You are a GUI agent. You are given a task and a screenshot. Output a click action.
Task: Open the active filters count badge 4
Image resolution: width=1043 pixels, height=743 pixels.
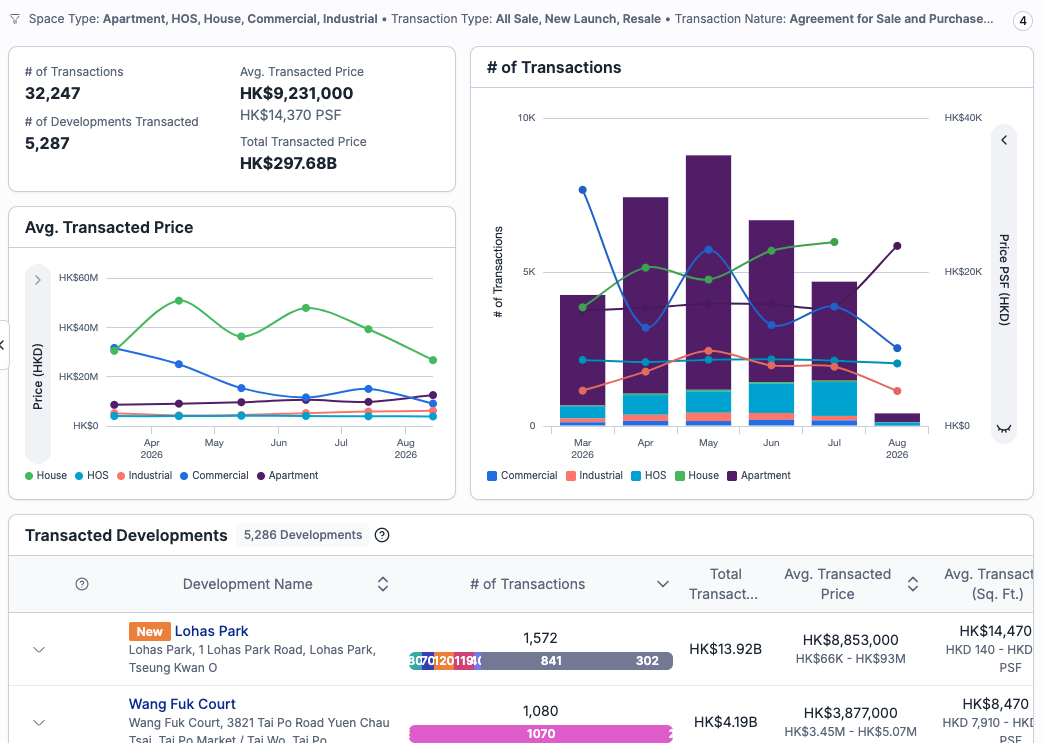1022,21
